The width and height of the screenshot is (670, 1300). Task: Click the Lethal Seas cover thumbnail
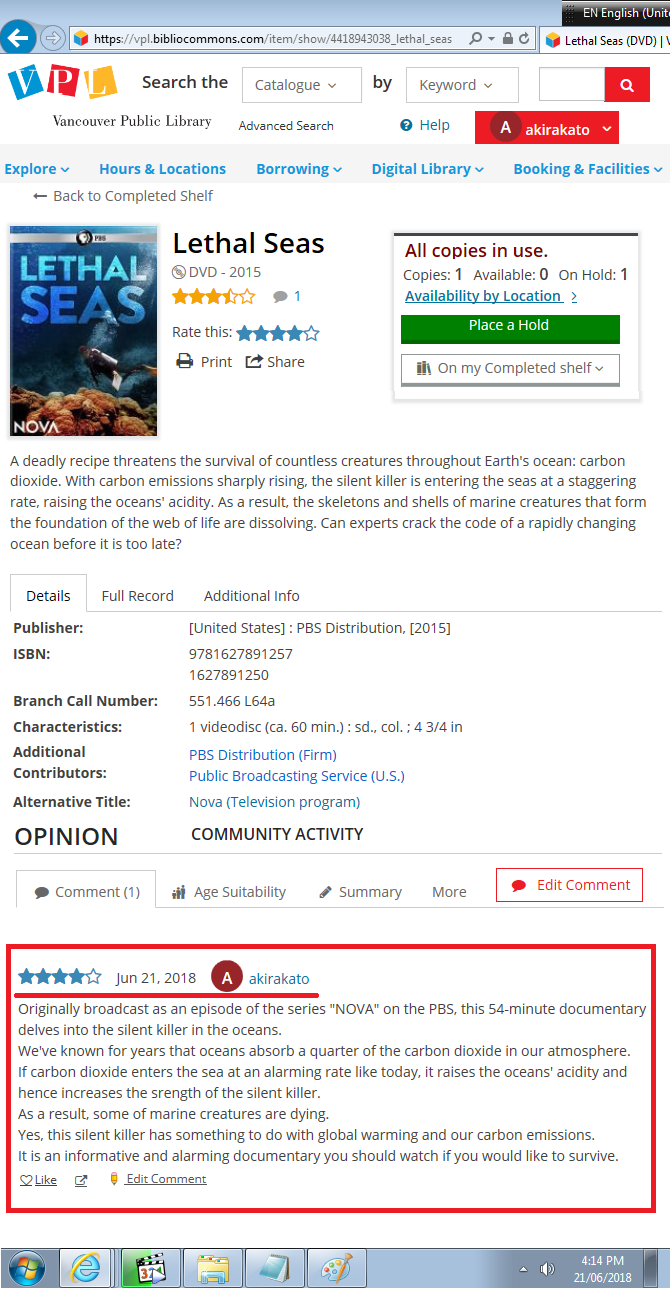[84, 331]
